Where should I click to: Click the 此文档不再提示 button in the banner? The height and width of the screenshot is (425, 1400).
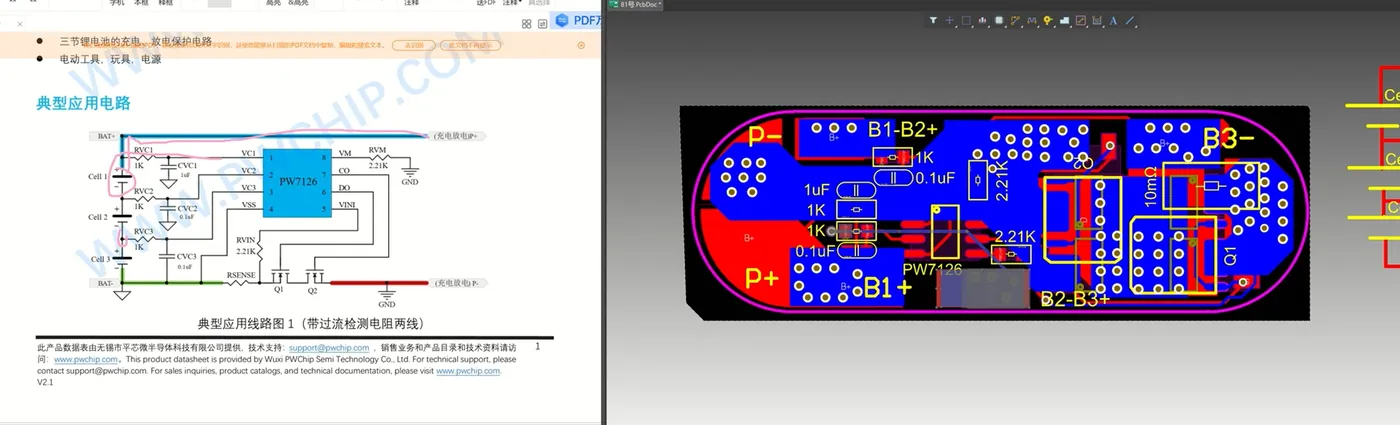(x=471, y=45)
